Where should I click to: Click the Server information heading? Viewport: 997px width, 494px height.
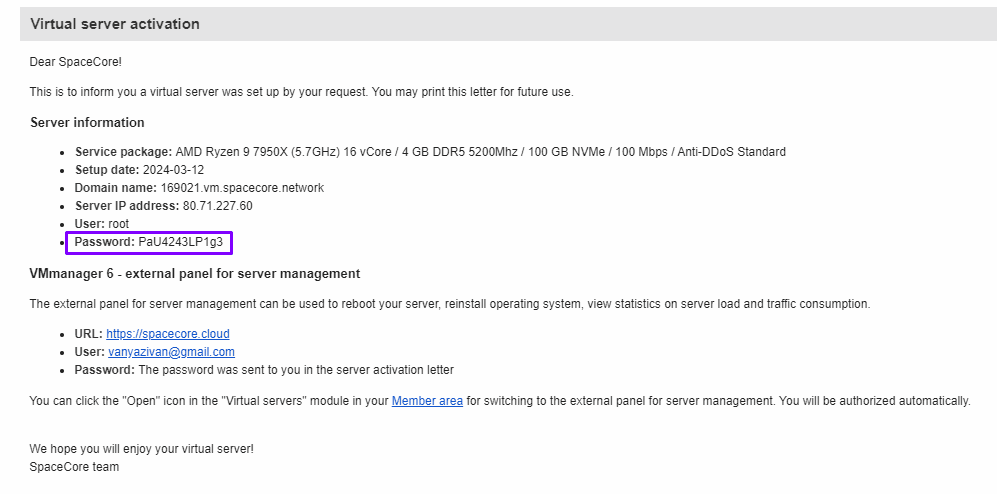(x=87, y=123)
